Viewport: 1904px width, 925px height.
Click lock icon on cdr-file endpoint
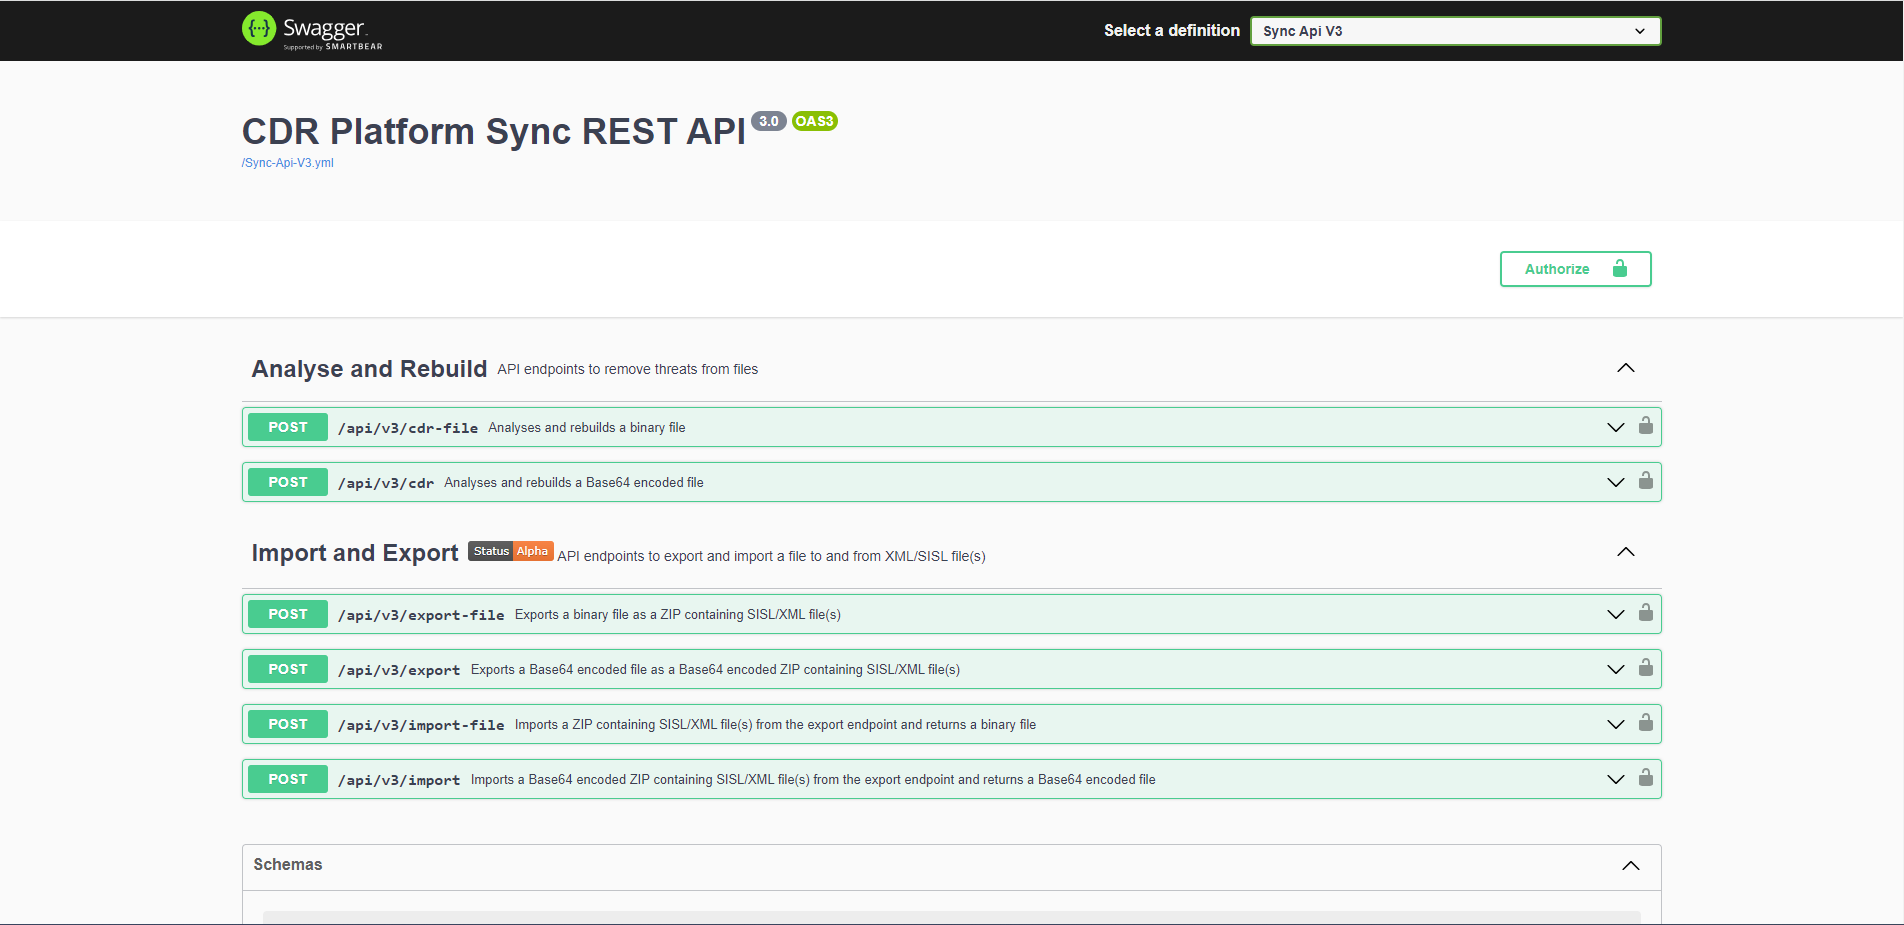(1645, 426)
